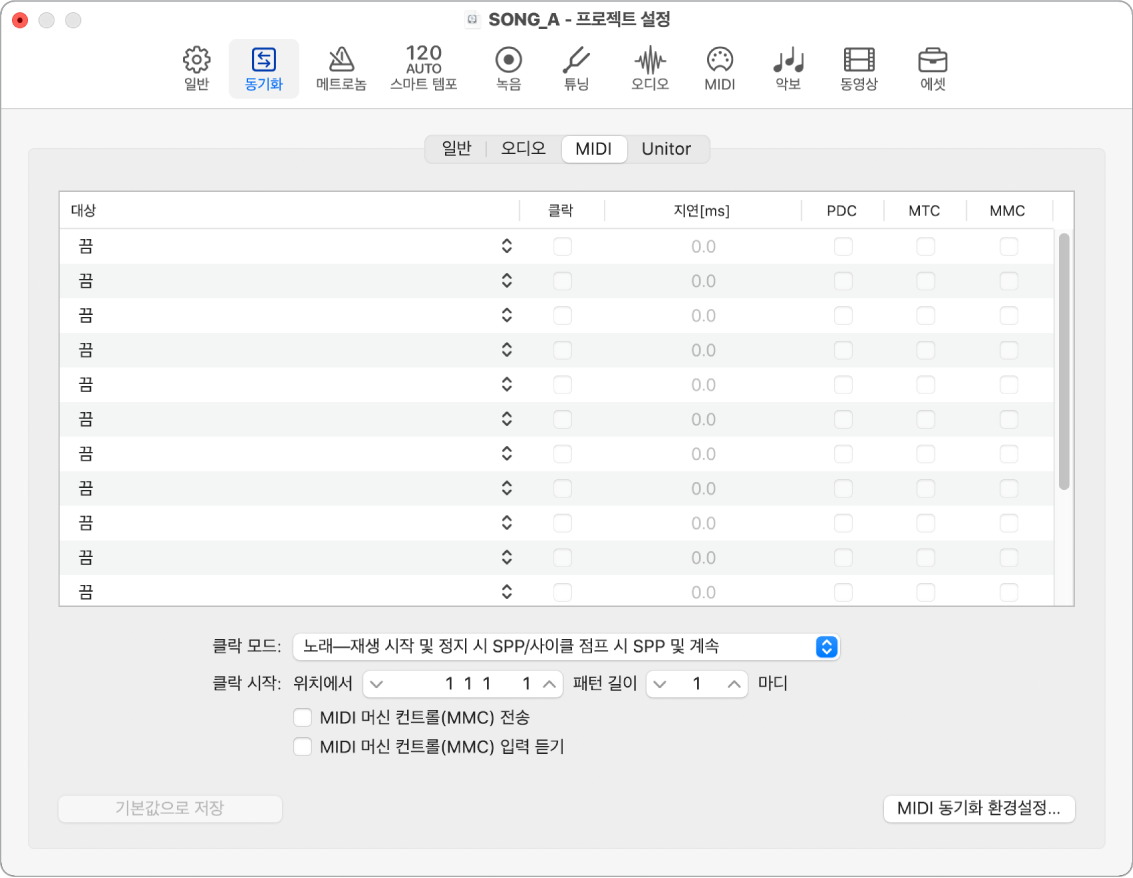Open the 동영상 (Movie) settings icon
1133x878 pixels.
point(859,69)
